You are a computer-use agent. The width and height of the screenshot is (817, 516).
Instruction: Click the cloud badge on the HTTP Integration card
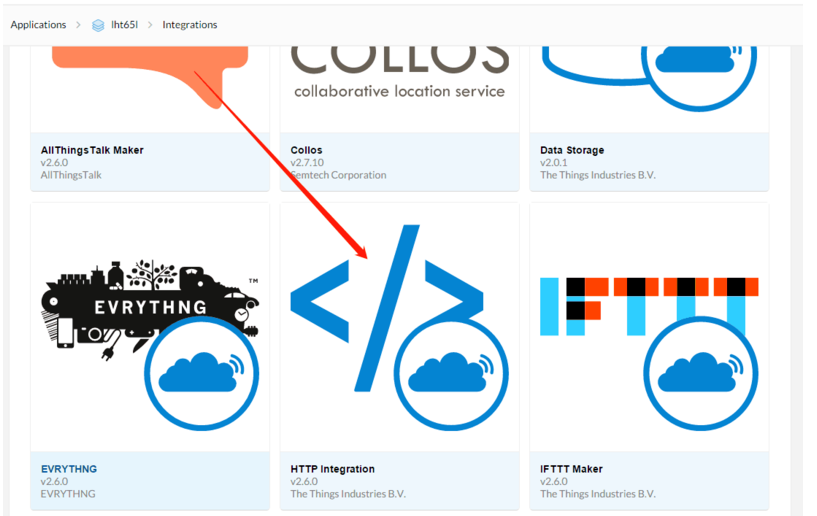tap(451, 373)
